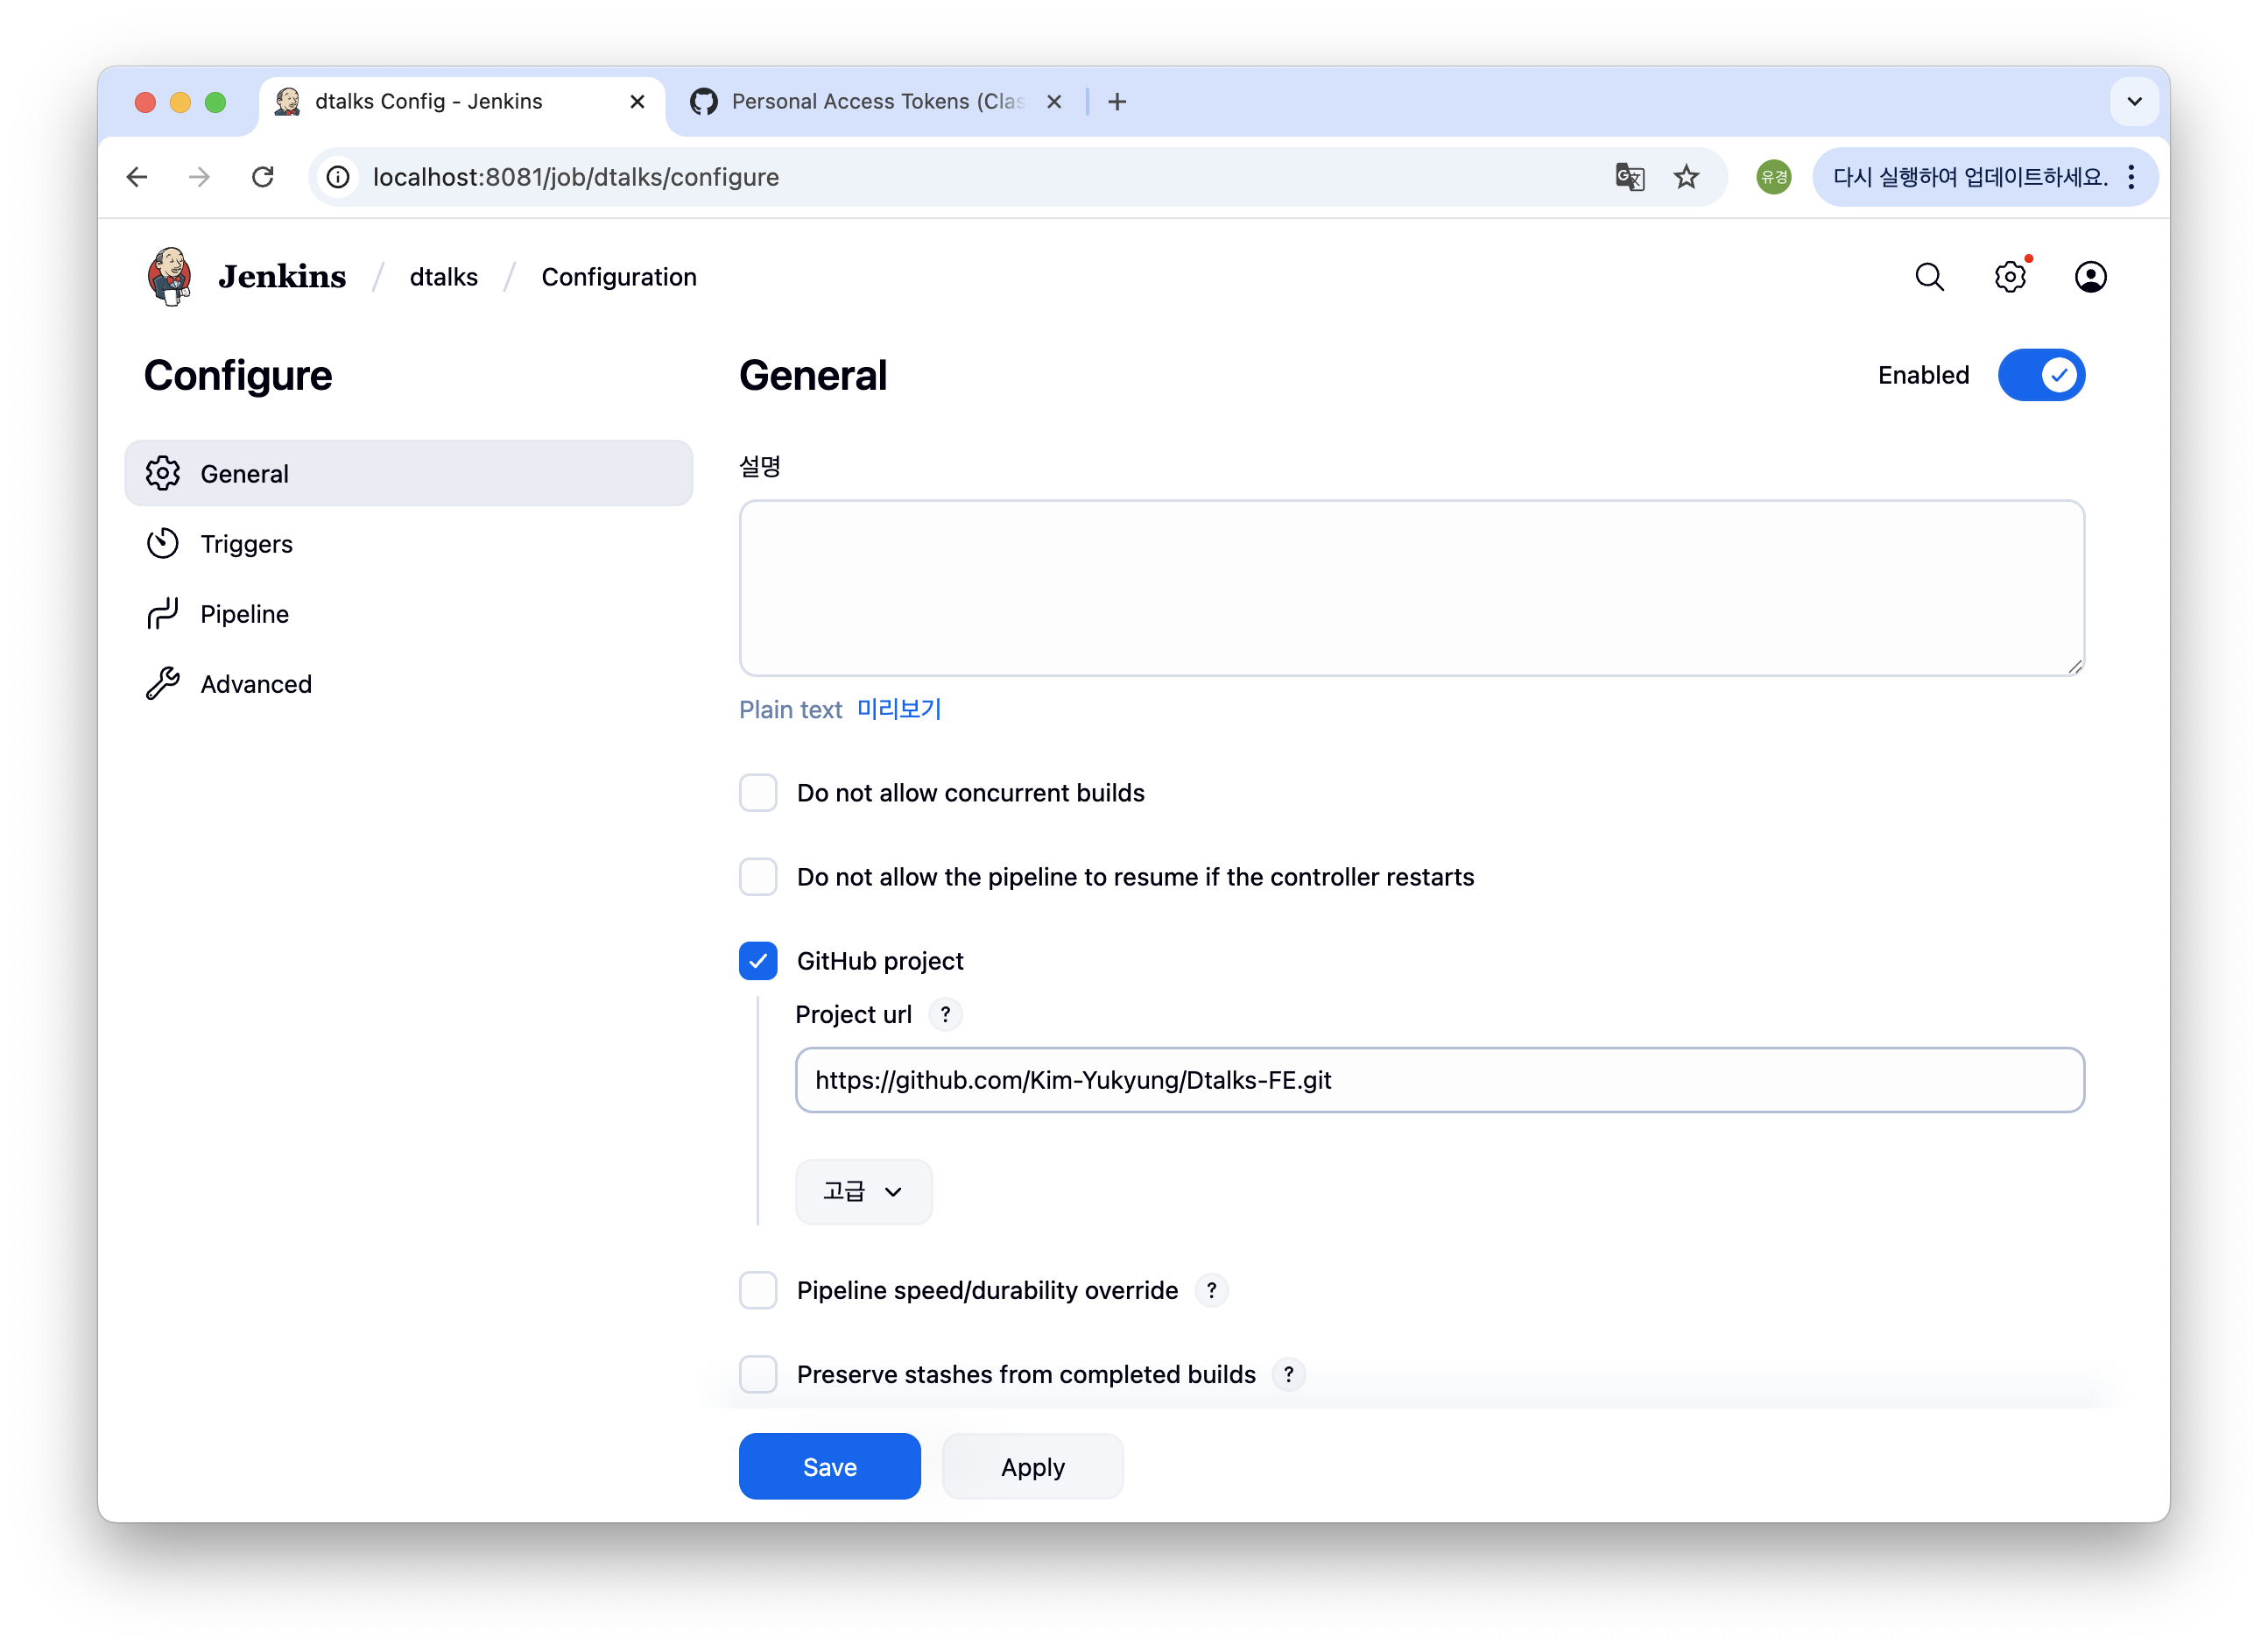Reload the page
This screenshot has width=2268, height=1652.
click(263, 177)
